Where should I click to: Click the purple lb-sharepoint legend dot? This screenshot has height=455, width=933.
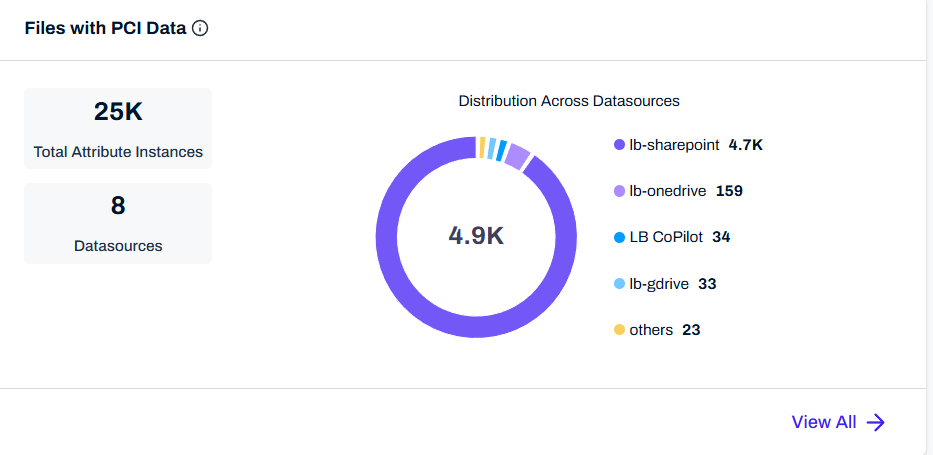point(619,145)
